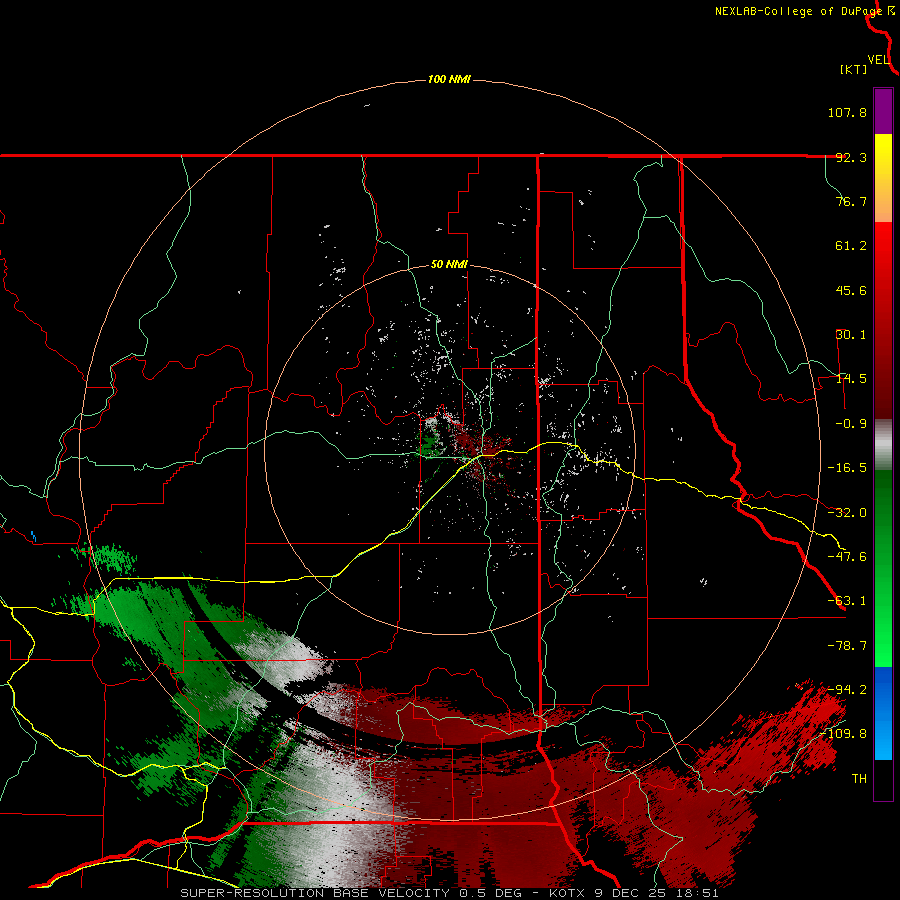Viewport: 900px width, 900px height.
Task: Select the 92.3 legend value
Action: click(851, 157)
